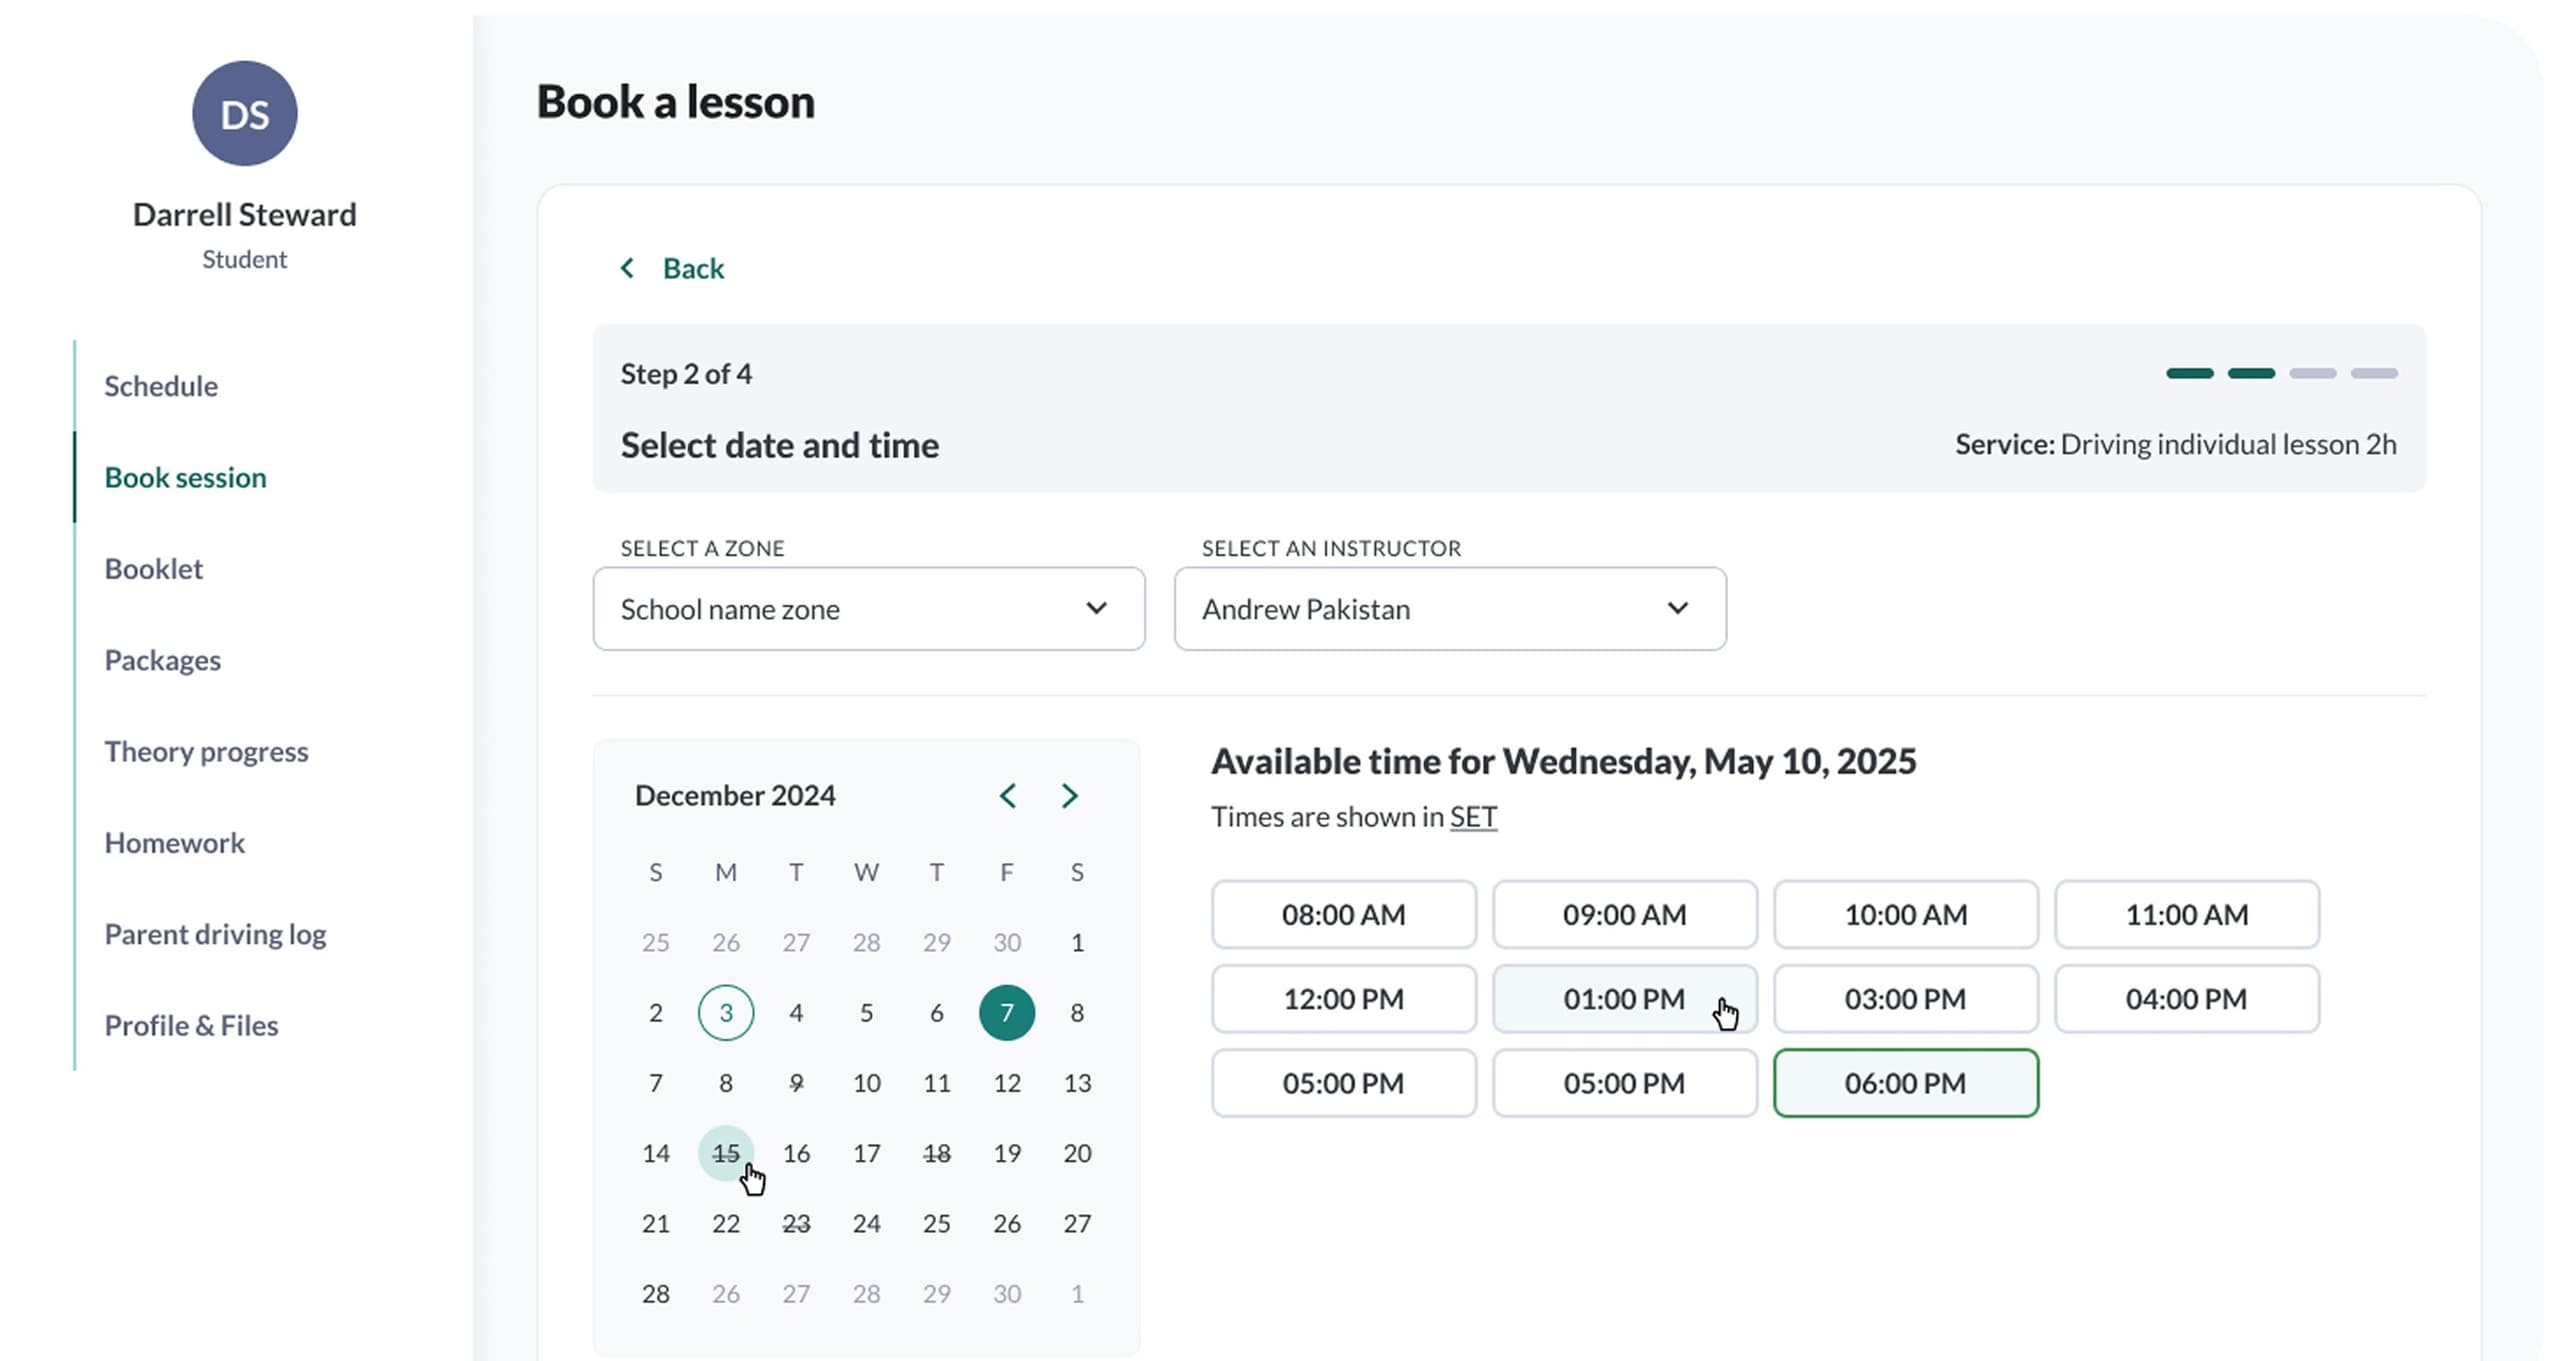Click the third step progress indicator
The image size is (2560, 1361).
tap(2312, 373)
